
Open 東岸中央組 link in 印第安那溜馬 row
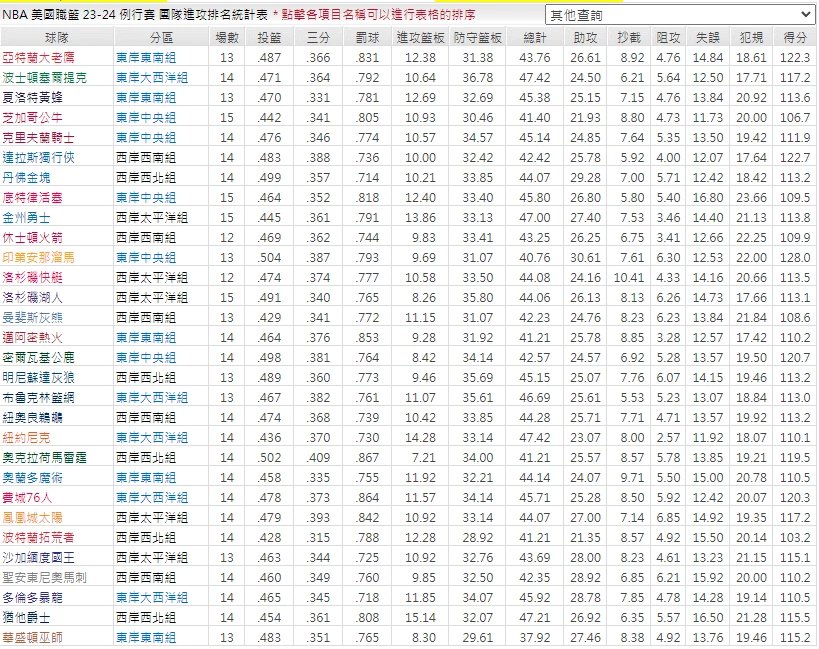click(146, 257)
